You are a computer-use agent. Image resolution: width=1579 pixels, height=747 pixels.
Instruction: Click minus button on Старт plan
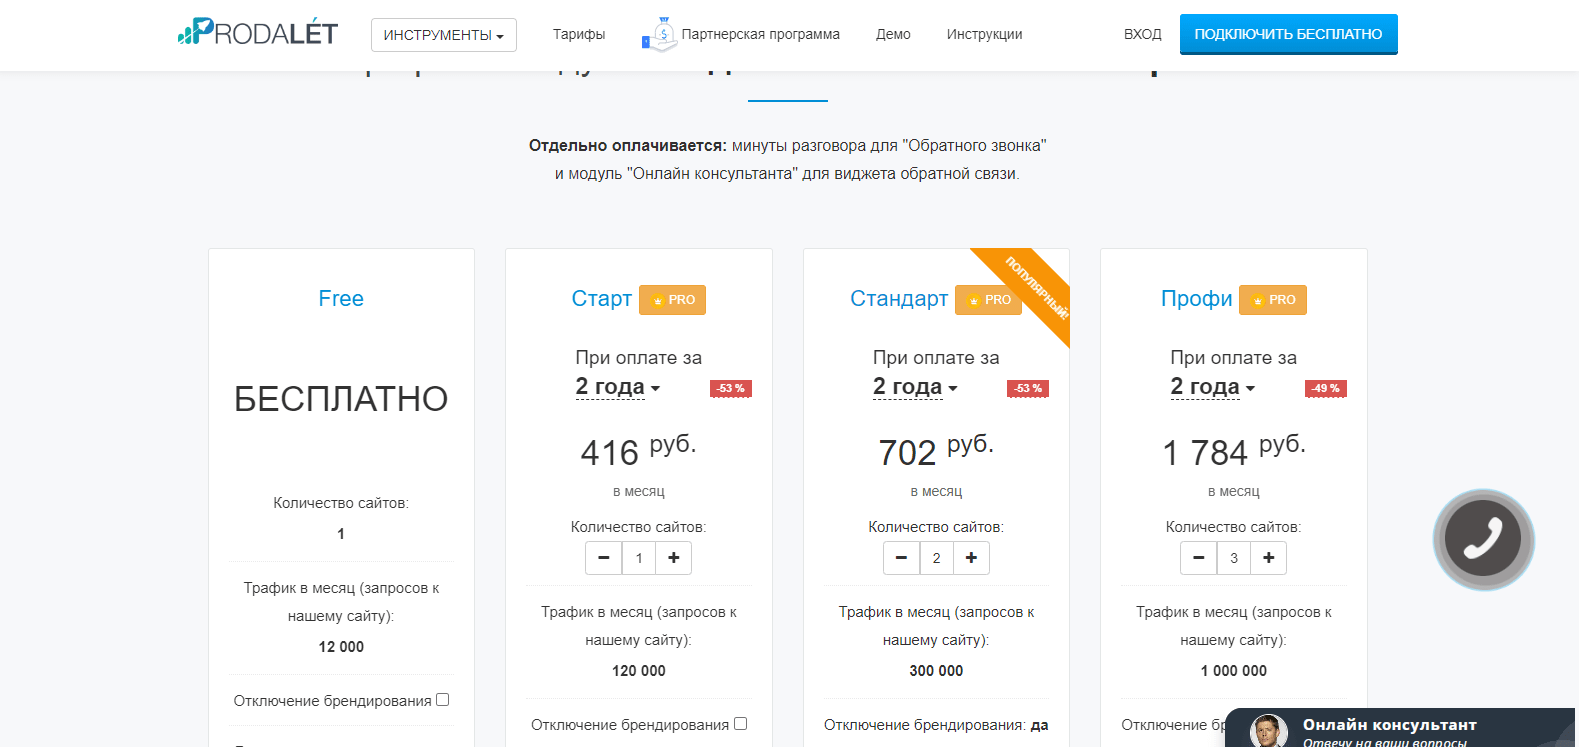click(604, 558)
